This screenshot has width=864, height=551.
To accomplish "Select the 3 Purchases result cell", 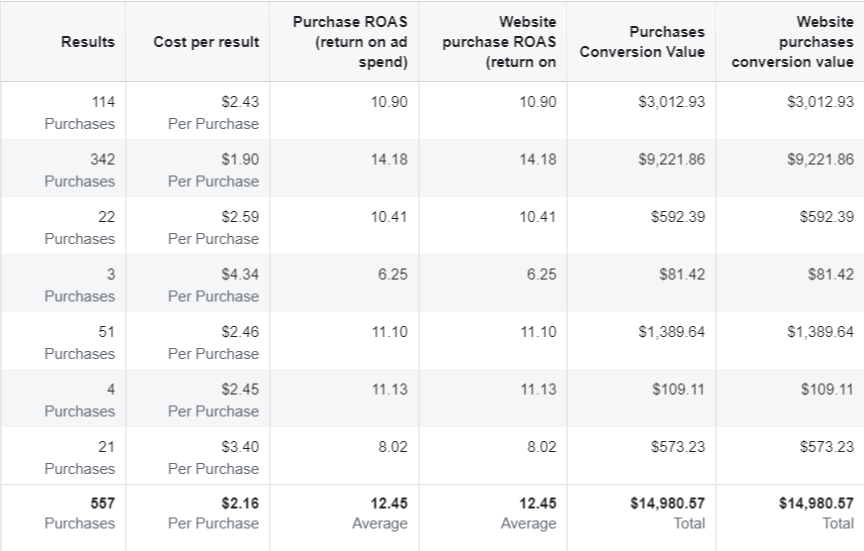I will [x=80, y=285].
